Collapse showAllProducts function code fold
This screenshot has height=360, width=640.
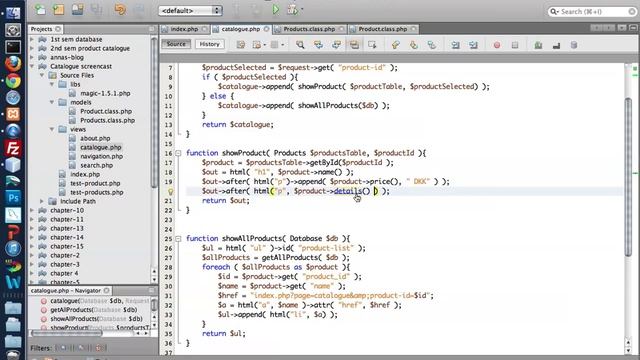(178, 238)
